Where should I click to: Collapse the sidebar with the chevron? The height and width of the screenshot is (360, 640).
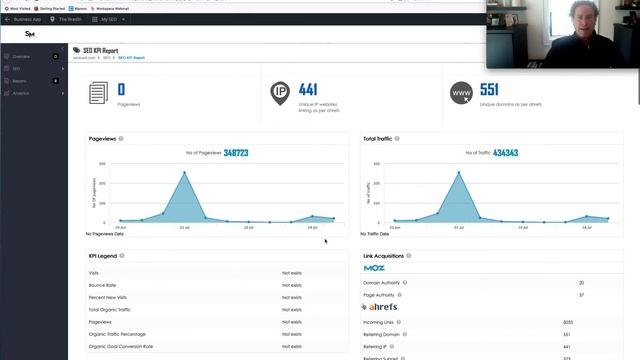tap(62, 49)
